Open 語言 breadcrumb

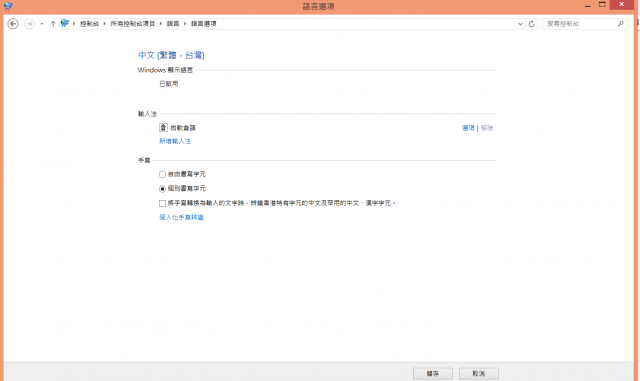(x=173, y=24)
